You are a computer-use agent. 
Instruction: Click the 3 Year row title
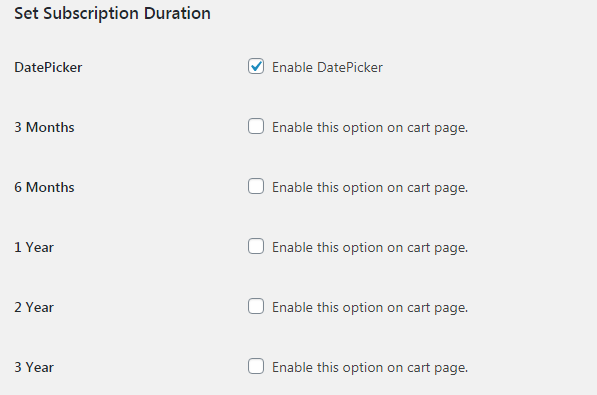[34, 368]
